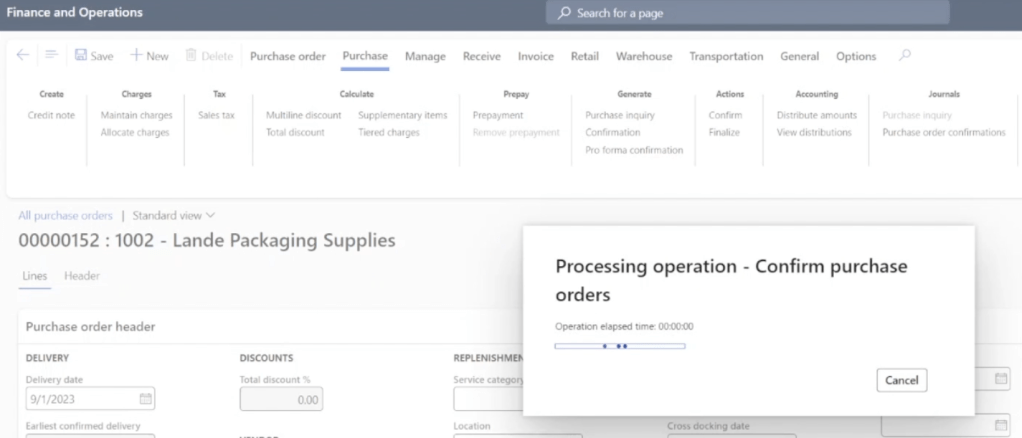Click the ribbon search magnifier icon
The height and width of the screenshot is (438, 1022).
pyautogui.click(x=905, y=56)
